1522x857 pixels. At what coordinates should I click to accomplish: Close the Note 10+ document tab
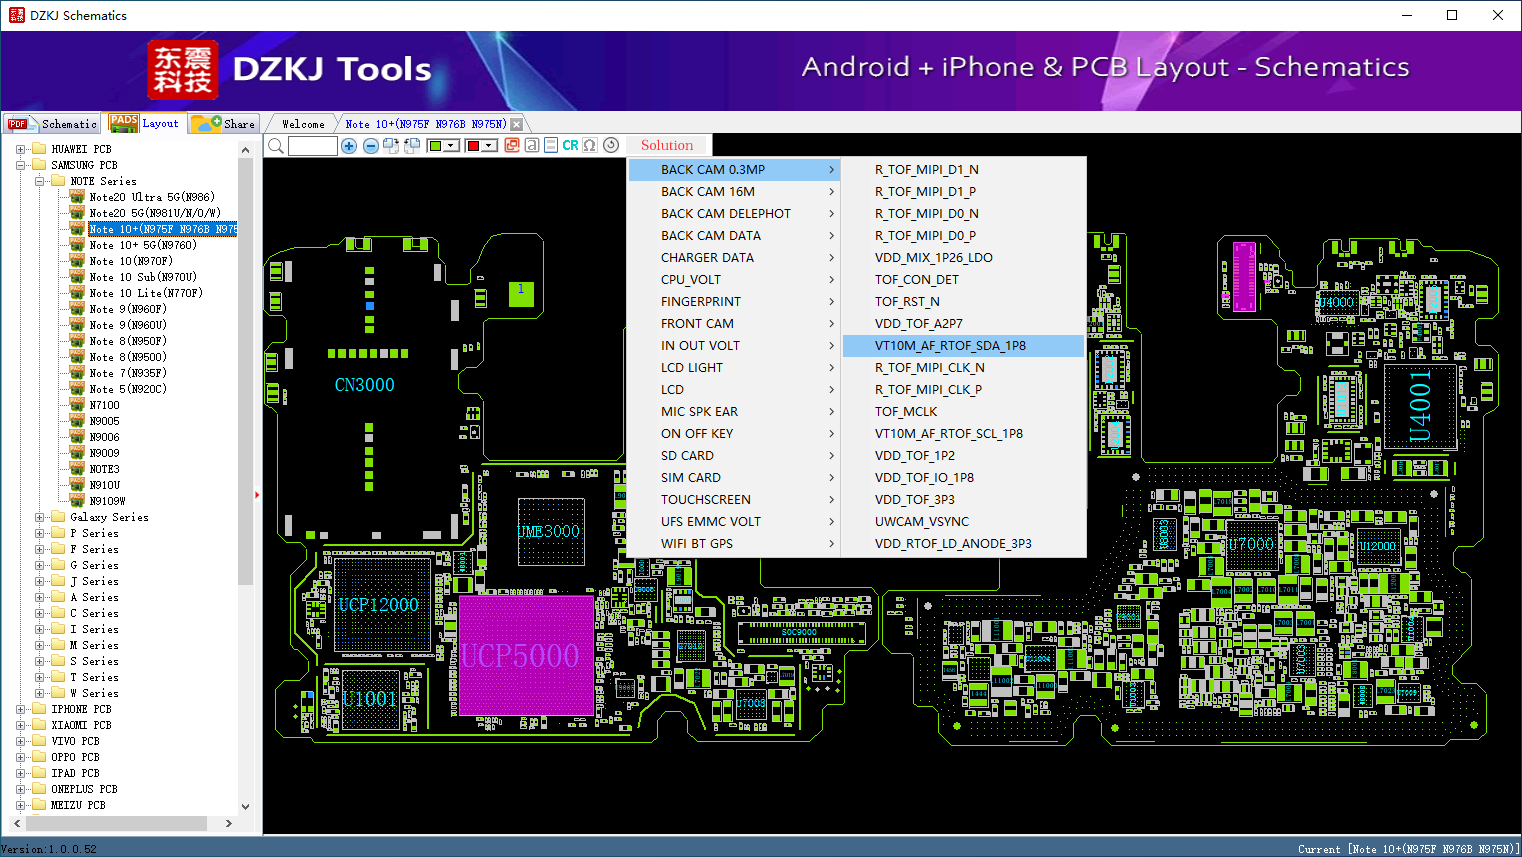(516, 124)
